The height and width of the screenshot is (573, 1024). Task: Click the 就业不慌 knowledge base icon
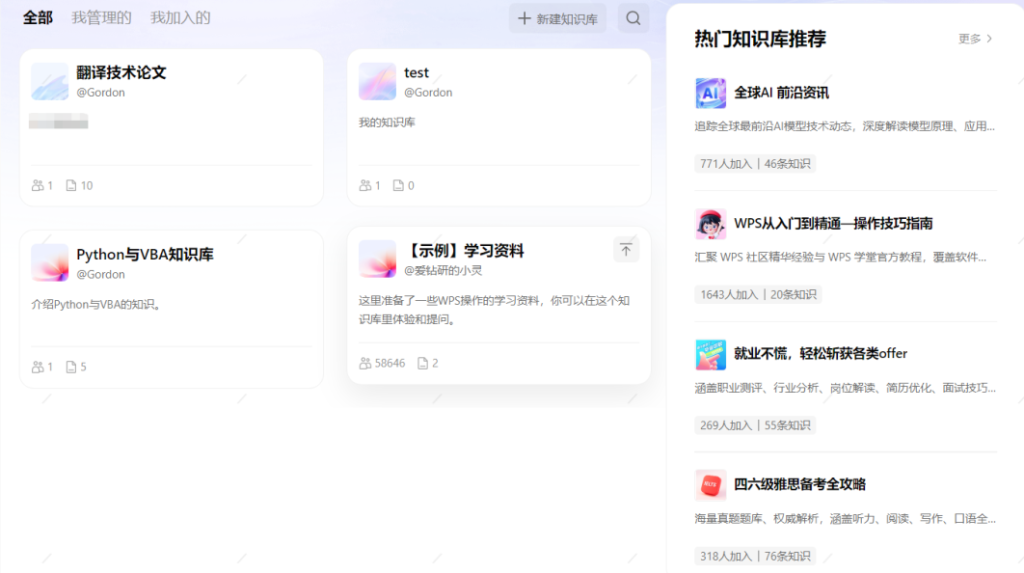click(711, 354)
